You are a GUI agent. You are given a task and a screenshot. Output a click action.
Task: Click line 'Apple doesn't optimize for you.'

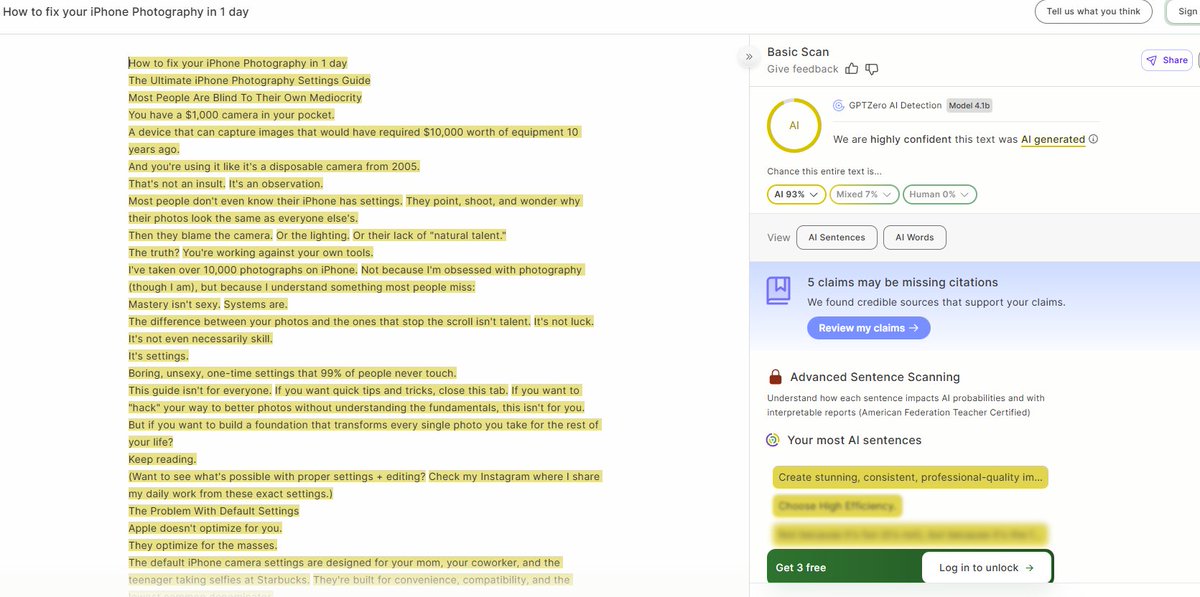tap(205, 528)
